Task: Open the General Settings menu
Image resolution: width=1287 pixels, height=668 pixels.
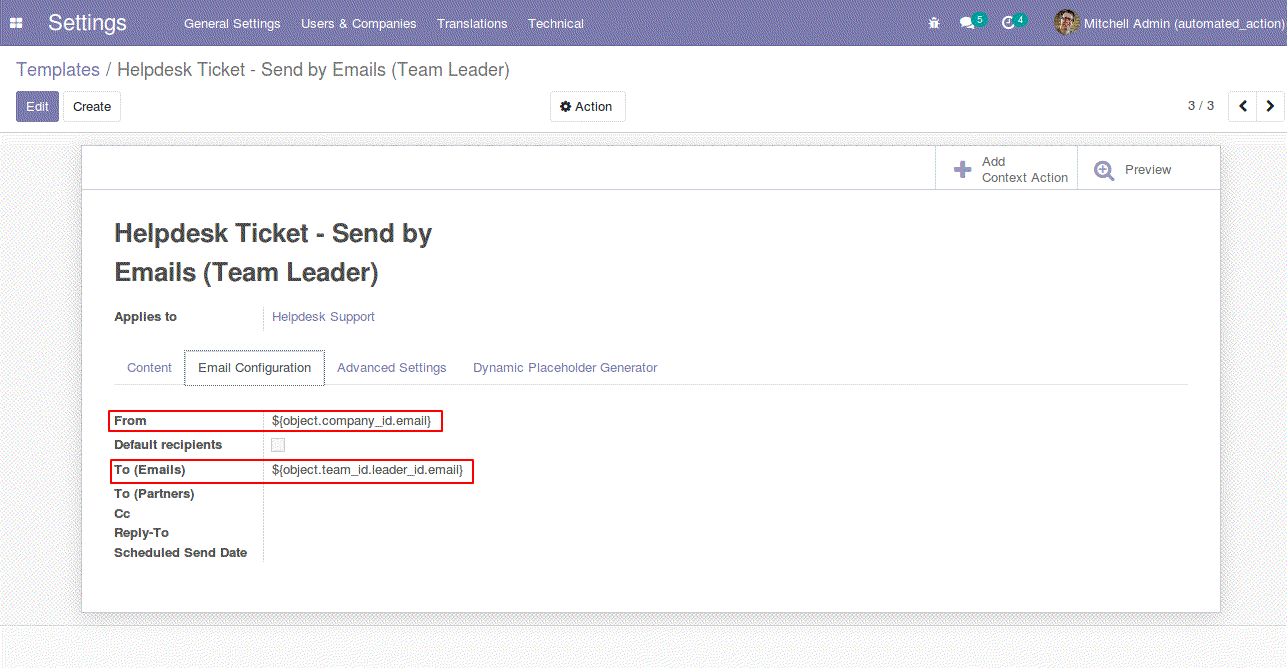Action: click(232, 23)
